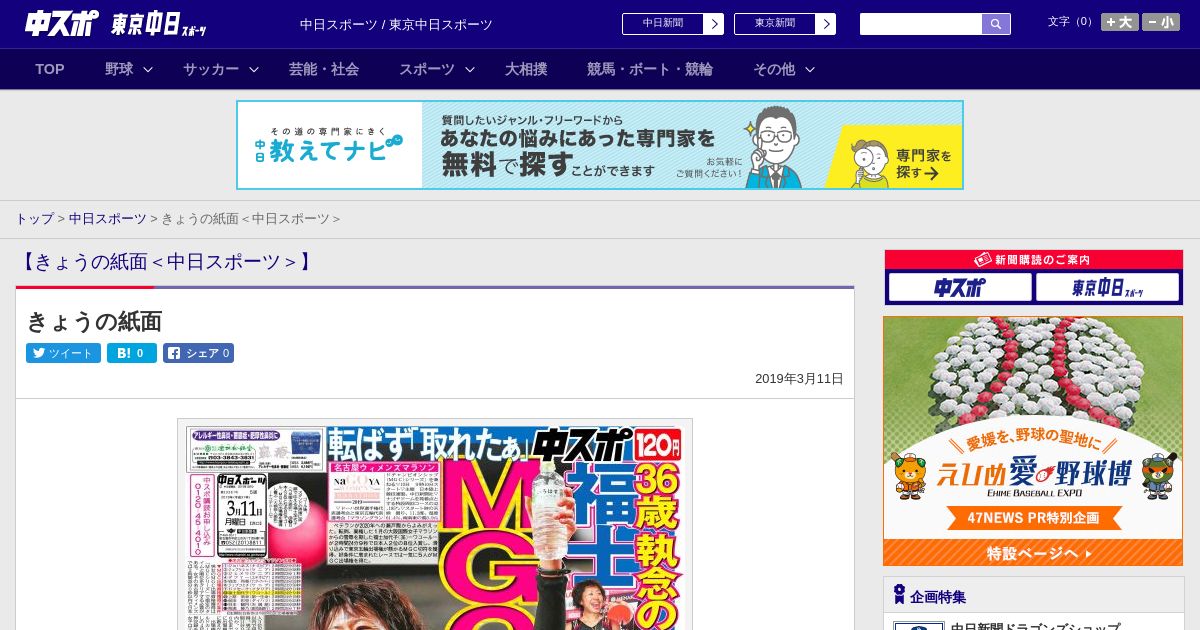Click 中スポ subscription guide button
The height and width of the screenshot is (630, 1200).
click(960, 288)
